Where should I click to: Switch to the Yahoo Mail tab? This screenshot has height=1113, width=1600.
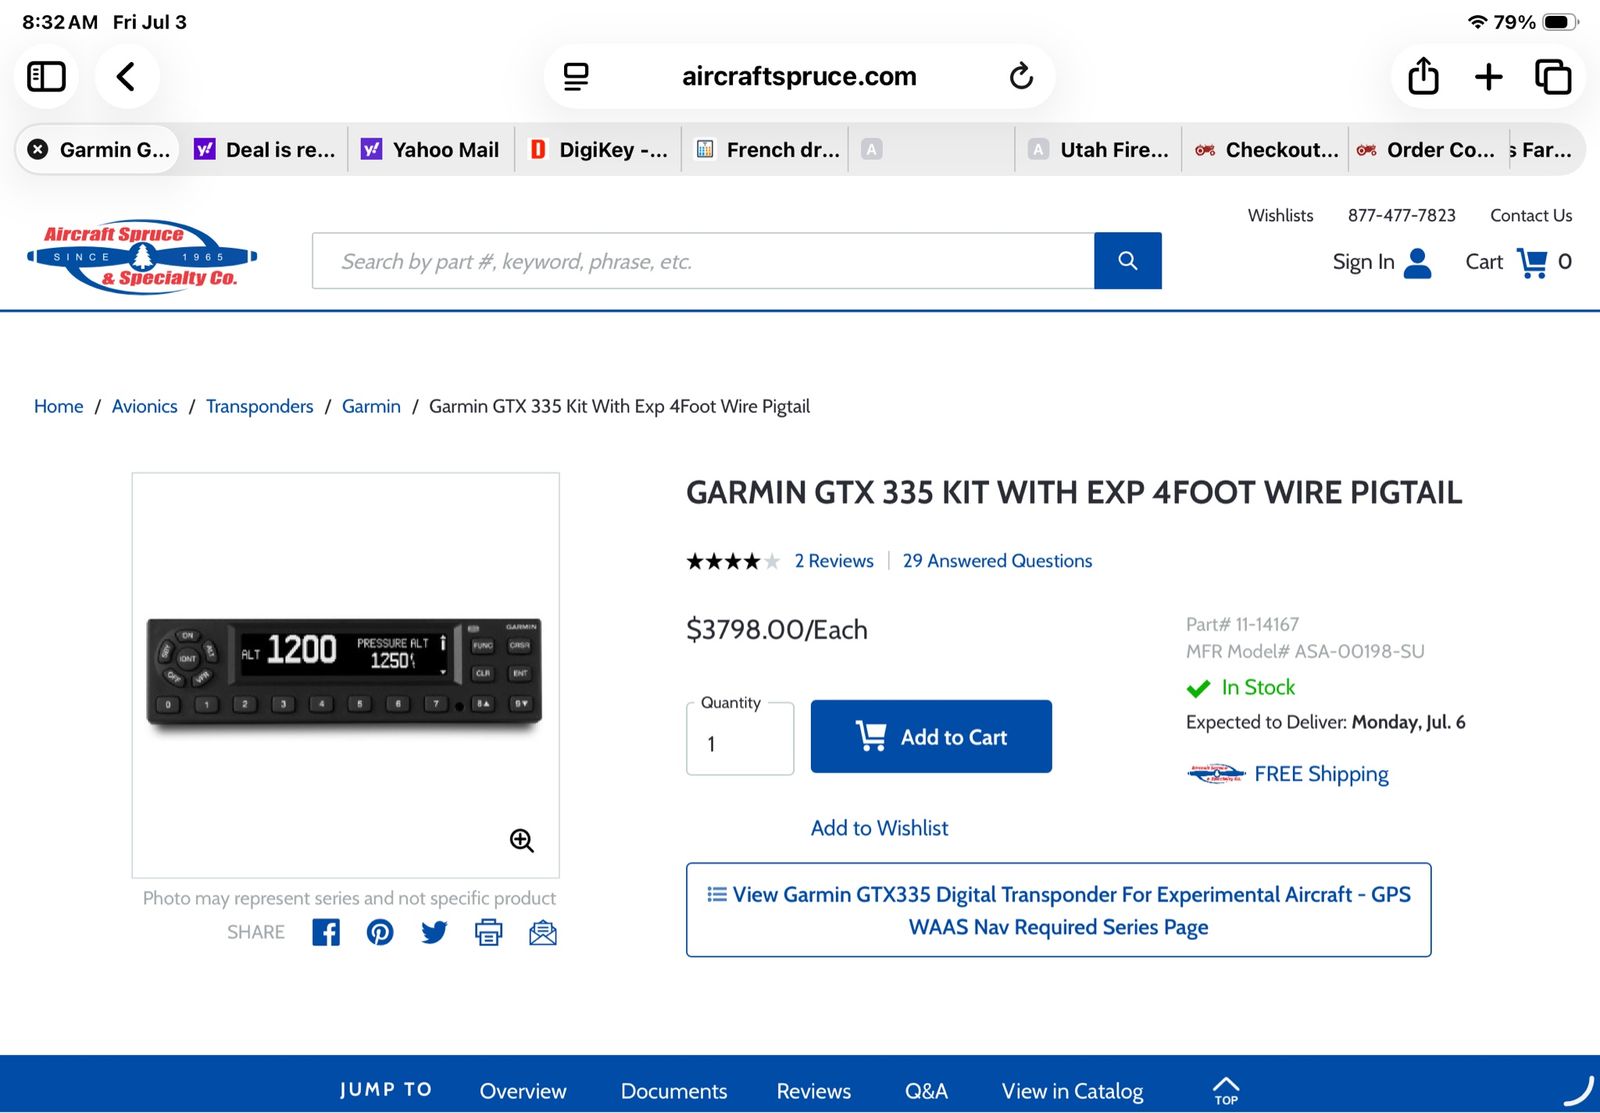pyautogui.click(x=431, y=149)
